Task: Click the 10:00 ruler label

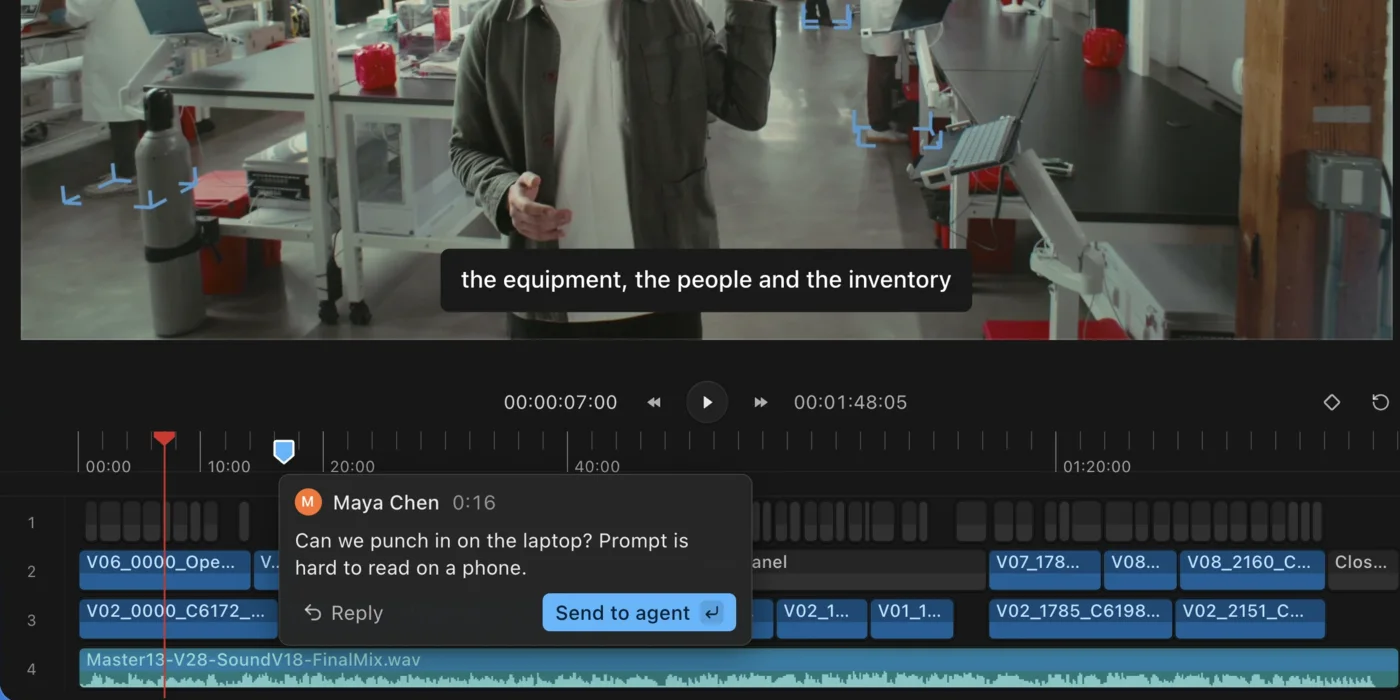Action: tap(229, 466)
